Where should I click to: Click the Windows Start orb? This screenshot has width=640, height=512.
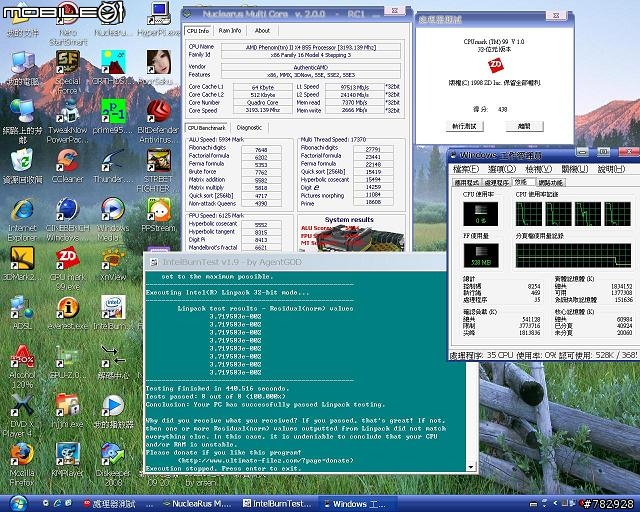pos(17,504)
